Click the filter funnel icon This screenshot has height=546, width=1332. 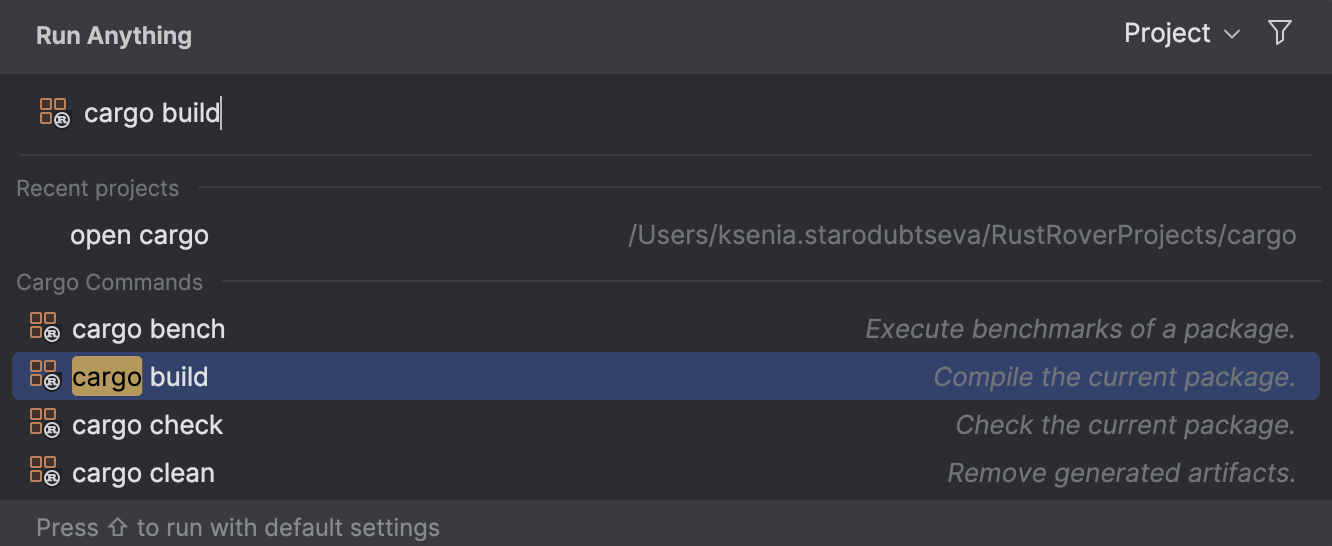coord(1279,33)
